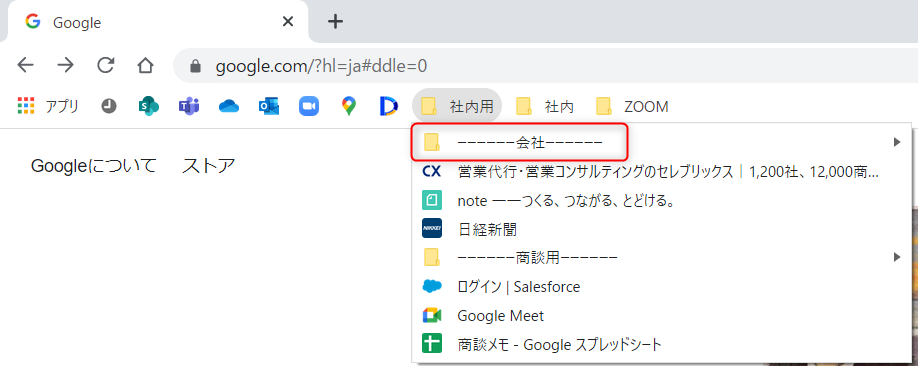This screenshot has width=918, height=366.
Task: Open 商談メモ - Google スプレッドシート bookmark
Action: click(662, 344)
